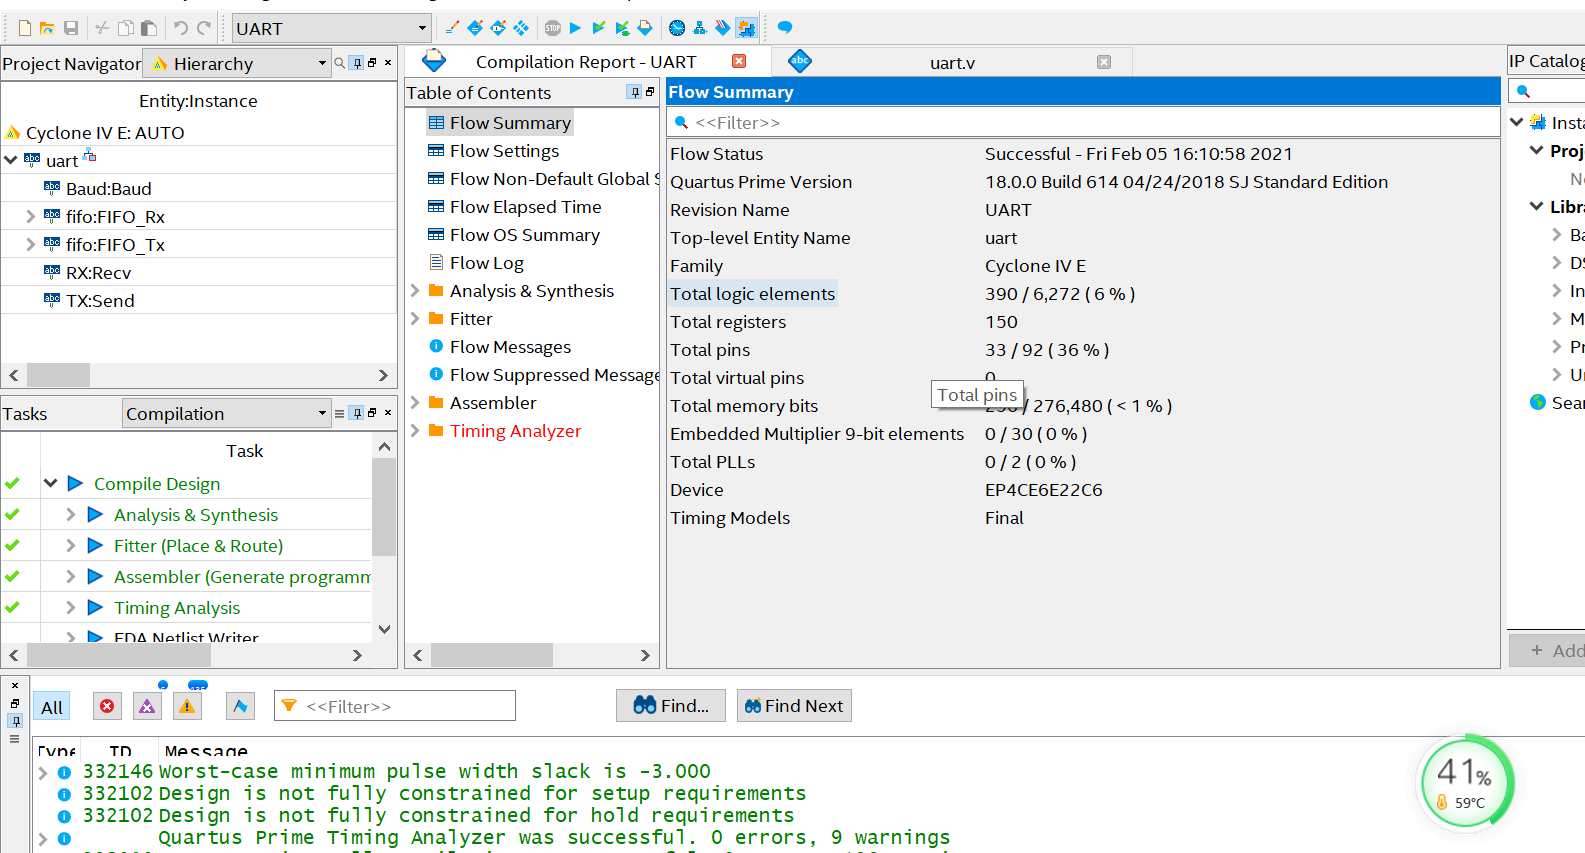Toggle pin on the Messages panel
1585x853 pixels.
15,721
